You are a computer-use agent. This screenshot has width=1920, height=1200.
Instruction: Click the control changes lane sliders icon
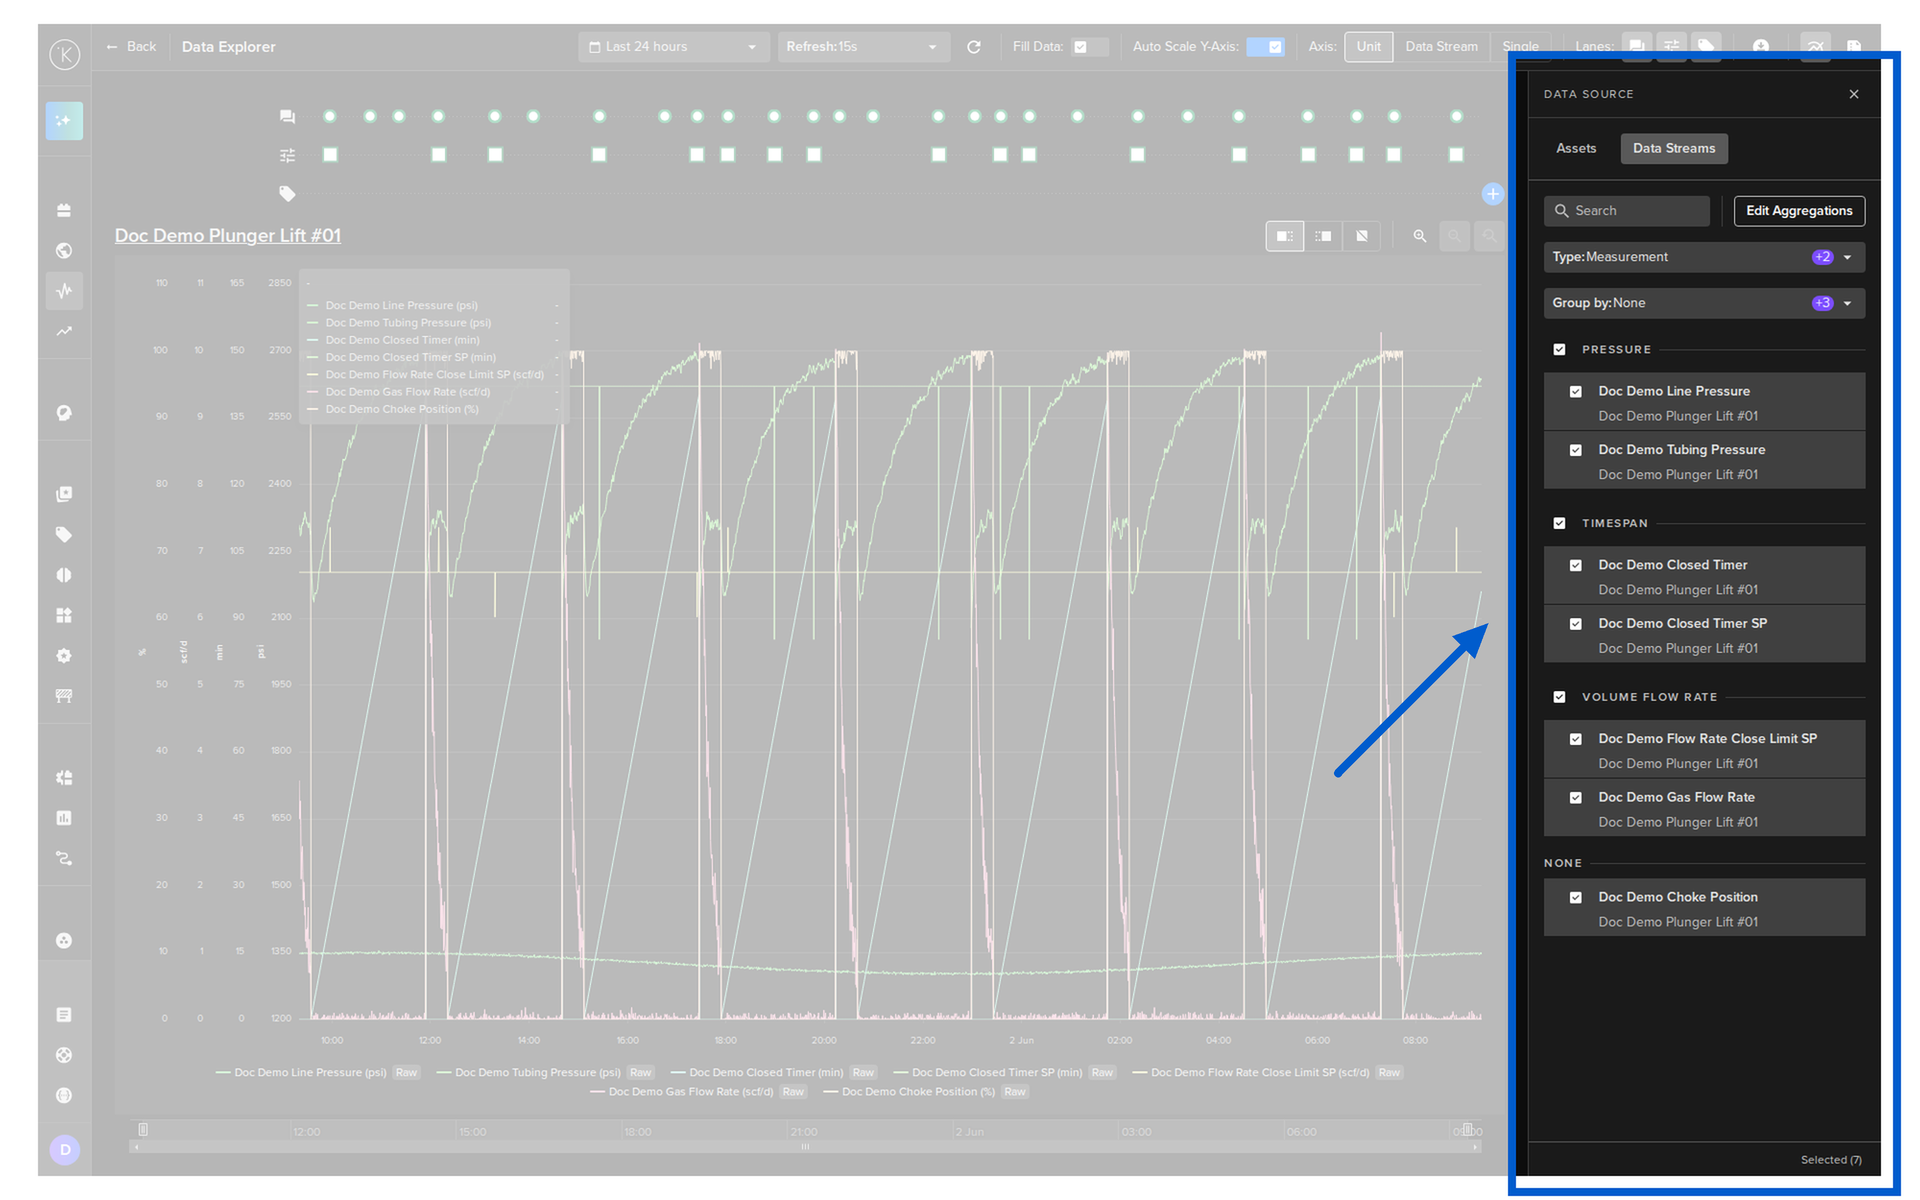point(287,155)
